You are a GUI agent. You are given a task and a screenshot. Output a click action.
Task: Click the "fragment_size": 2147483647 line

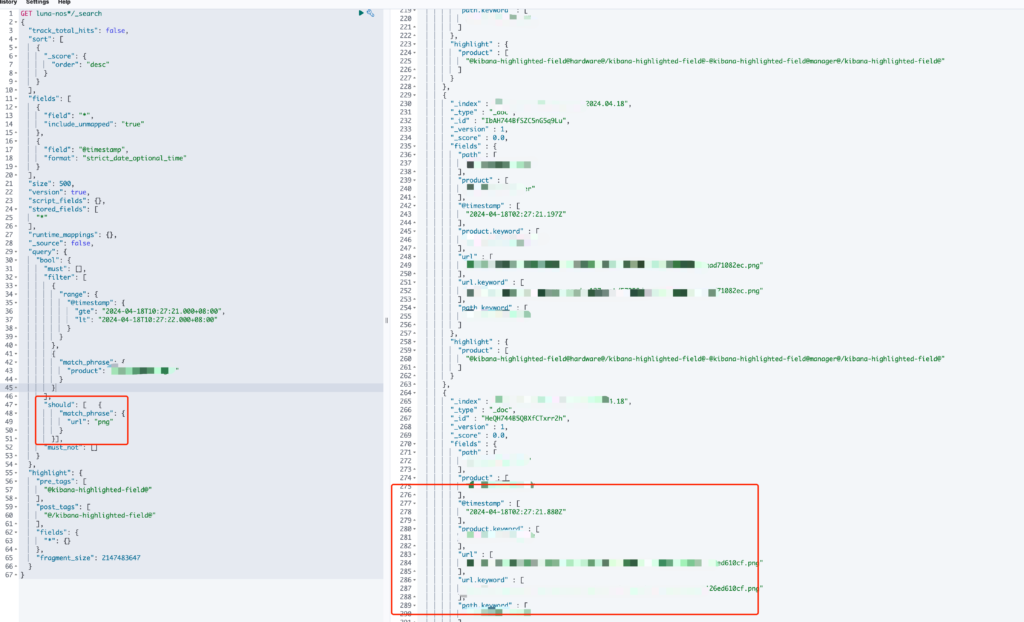pos(88,558)
